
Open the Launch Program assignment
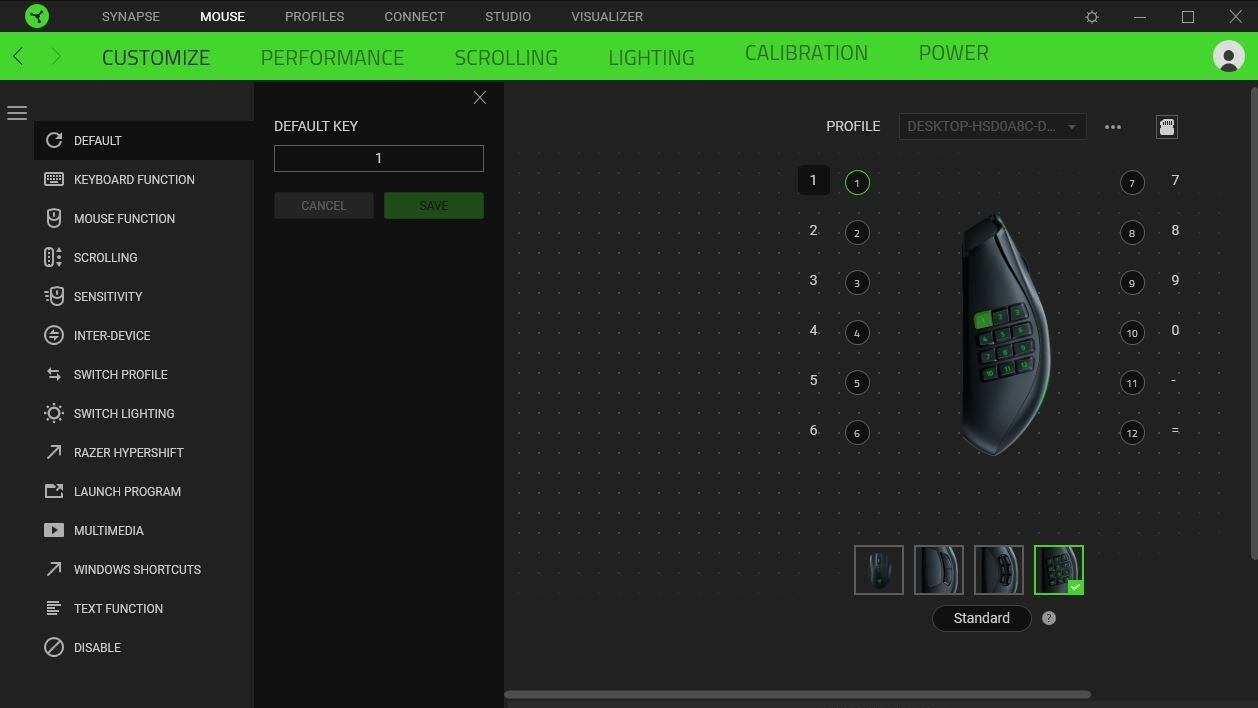click(x=55, y=491)
